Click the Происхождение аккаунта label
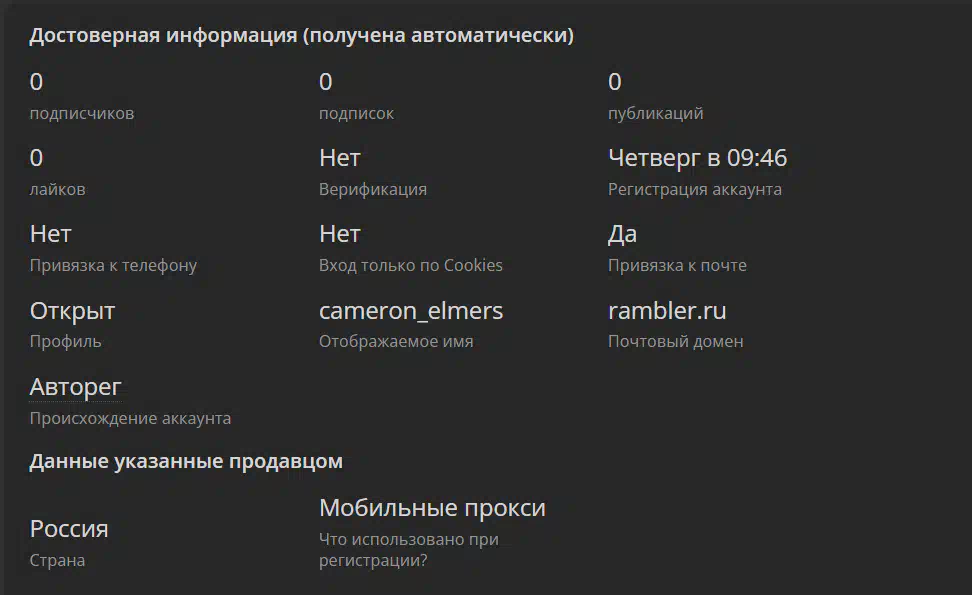The height and width of the screenshot is (595, 972). pos(130,418)
